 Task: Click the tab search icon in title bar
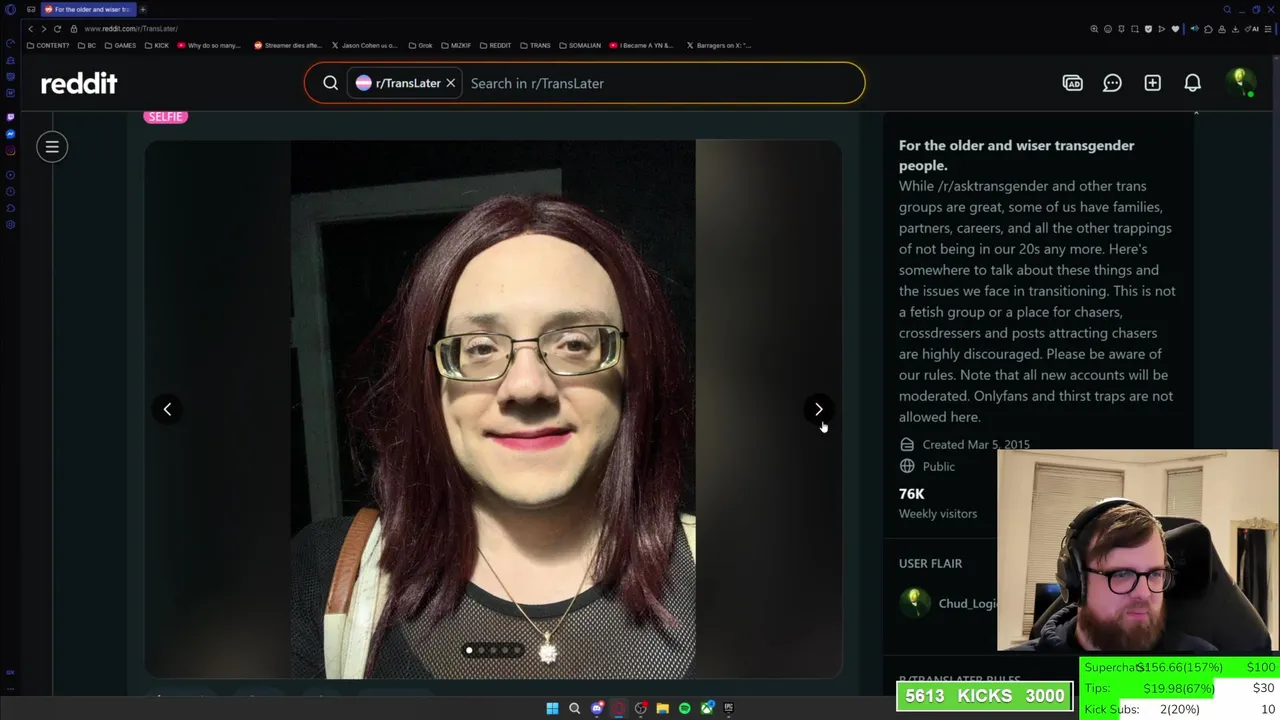(1227, 9)
